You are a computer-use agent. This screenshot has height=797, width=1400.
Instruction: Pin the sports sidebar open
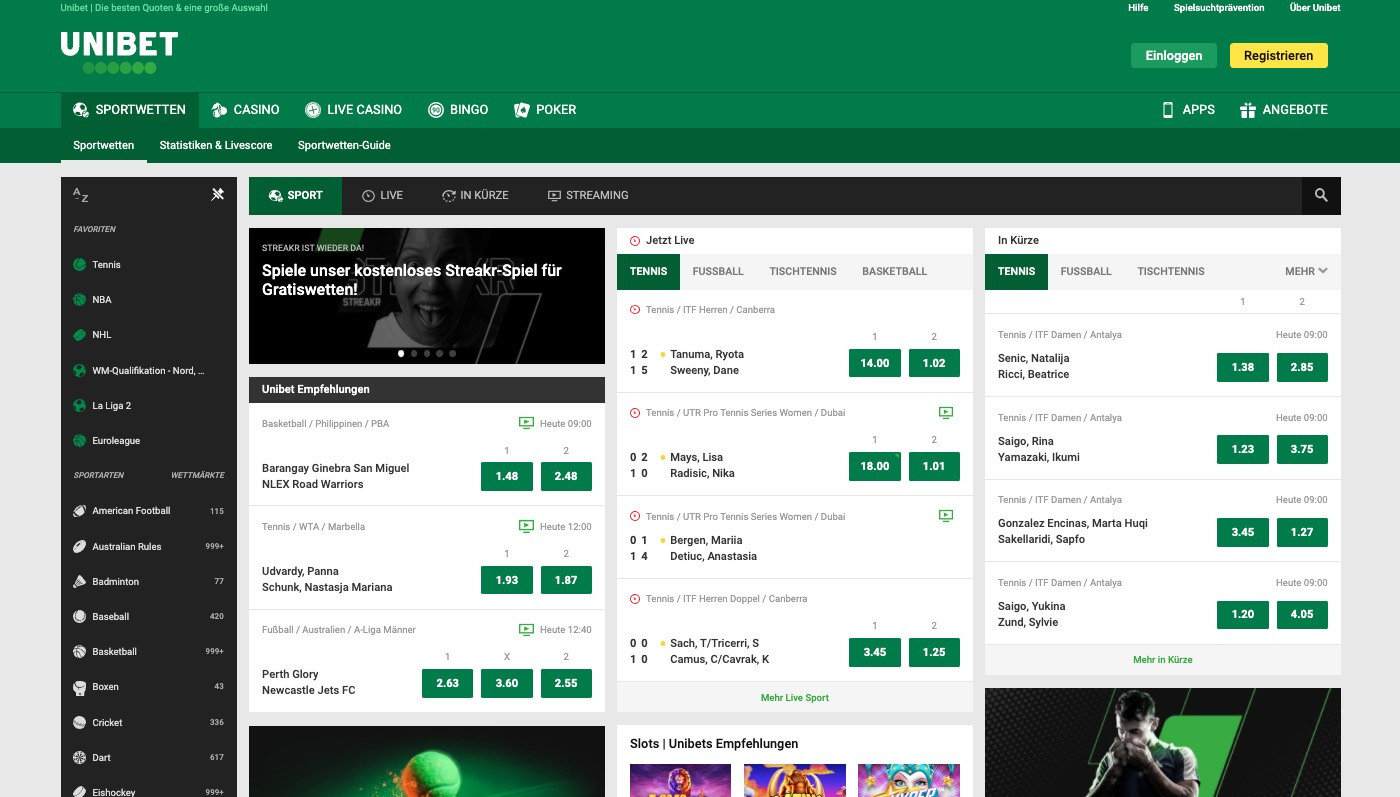coord(217,194)
